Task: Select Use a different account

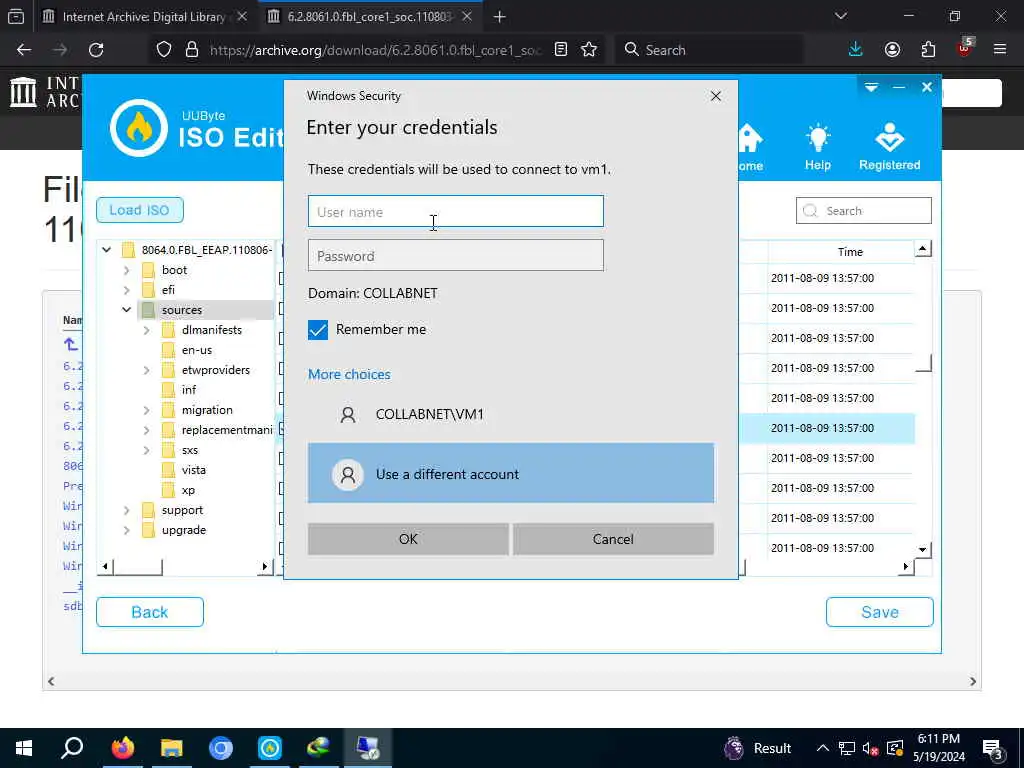Action: [511, 473]
